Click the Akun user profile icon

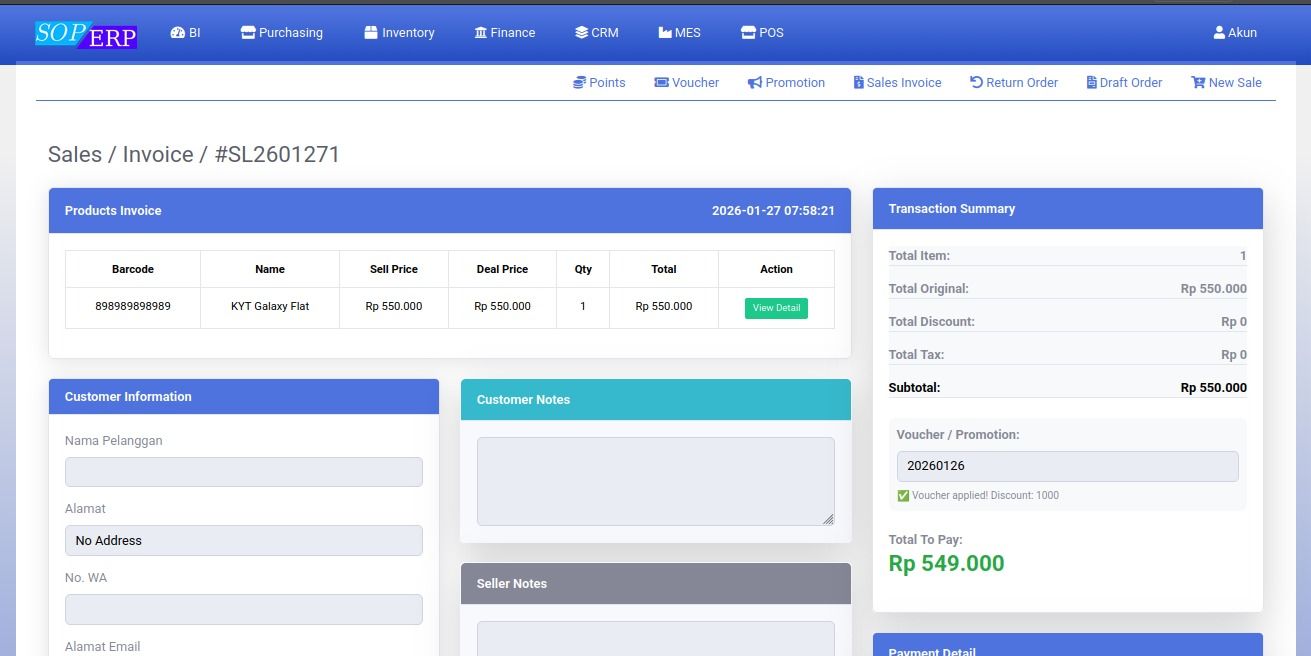pyautogui.click(x=1219, y=33)
